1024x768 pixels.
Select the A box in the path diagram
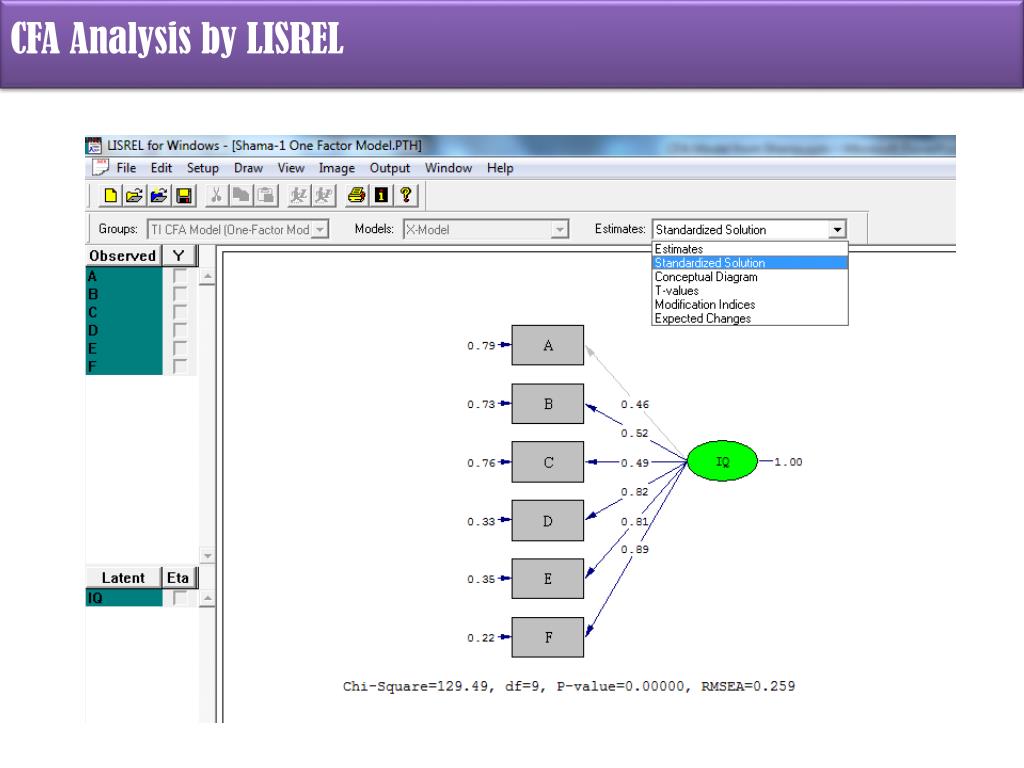click(547, 345)
